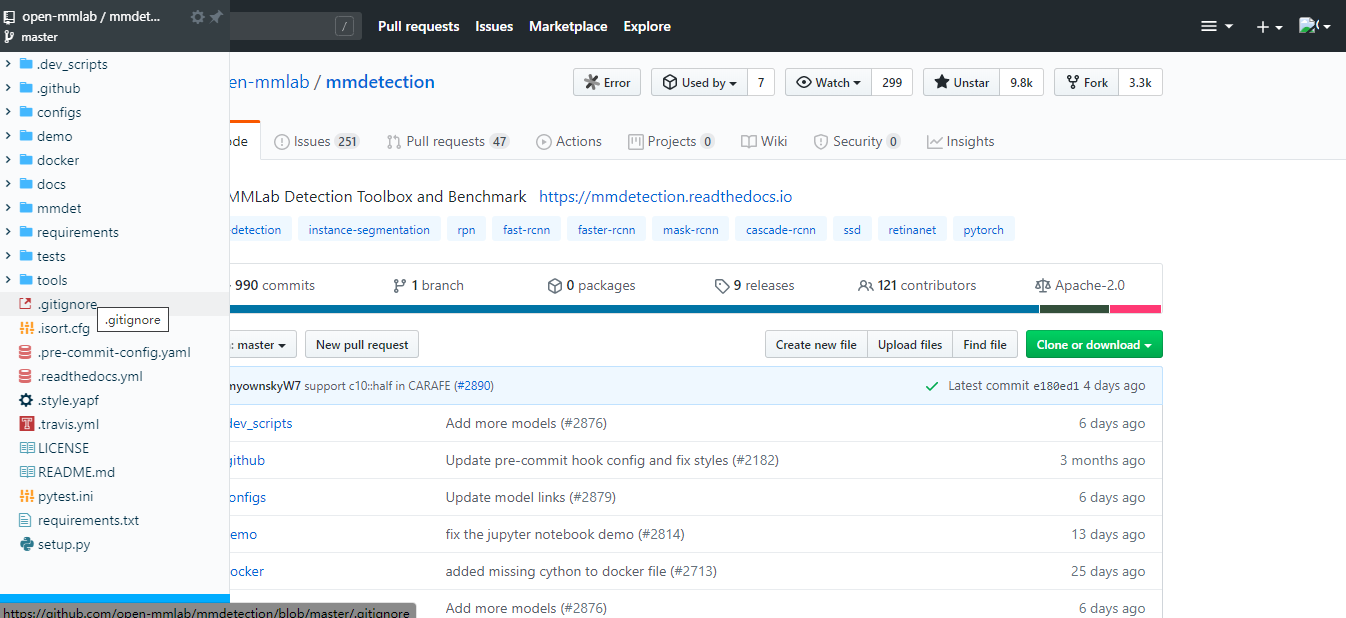Switch to the Issues repository tab
The image size is (1346, 618).
316,142
